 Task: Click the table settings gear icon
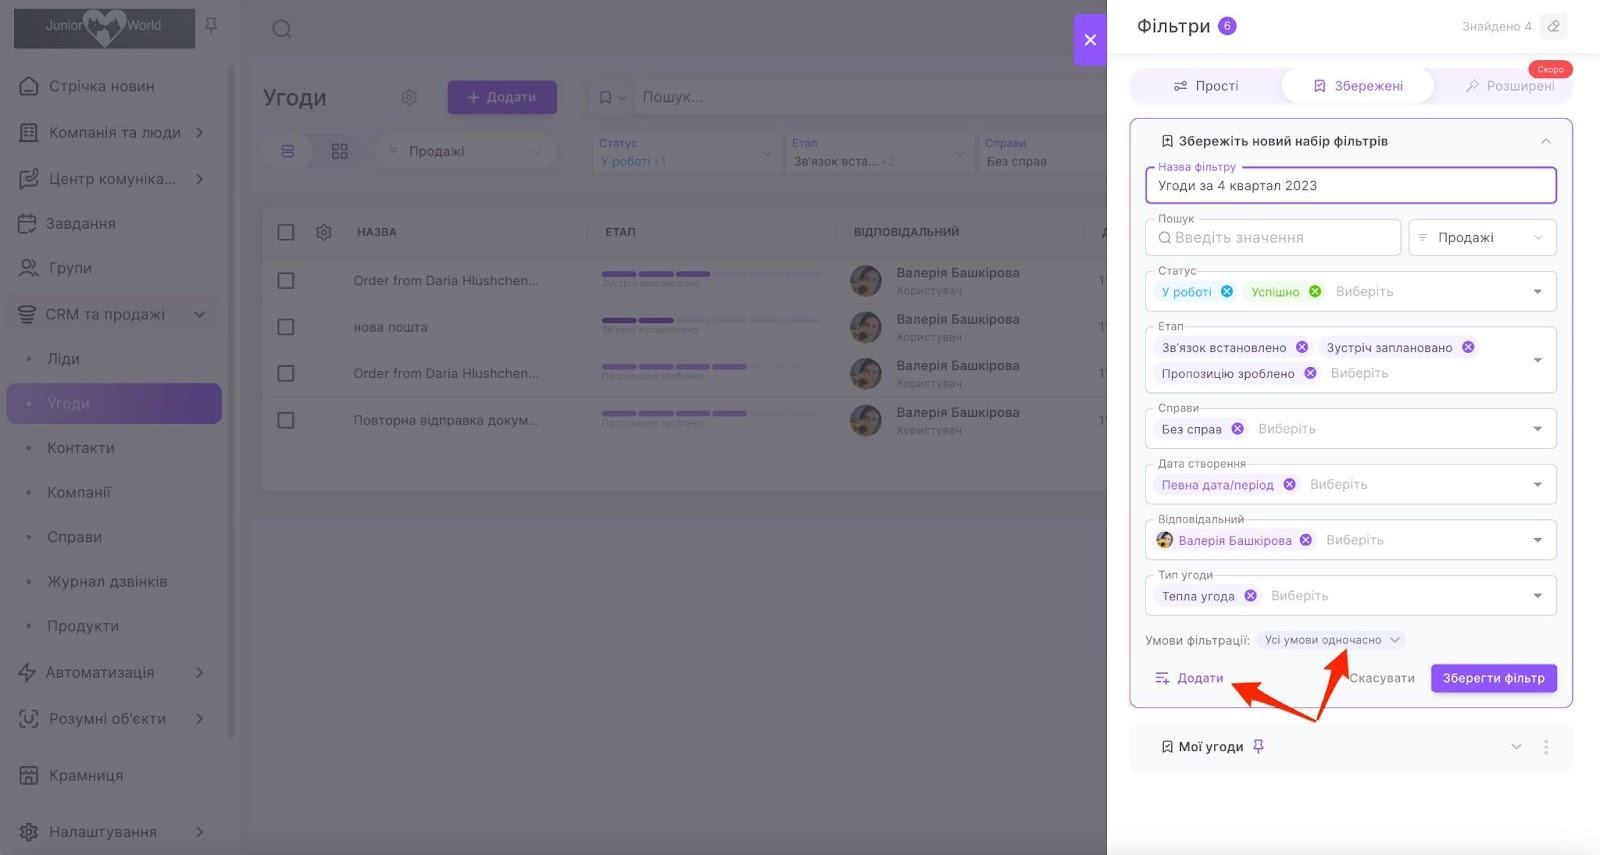click(323, 232)
